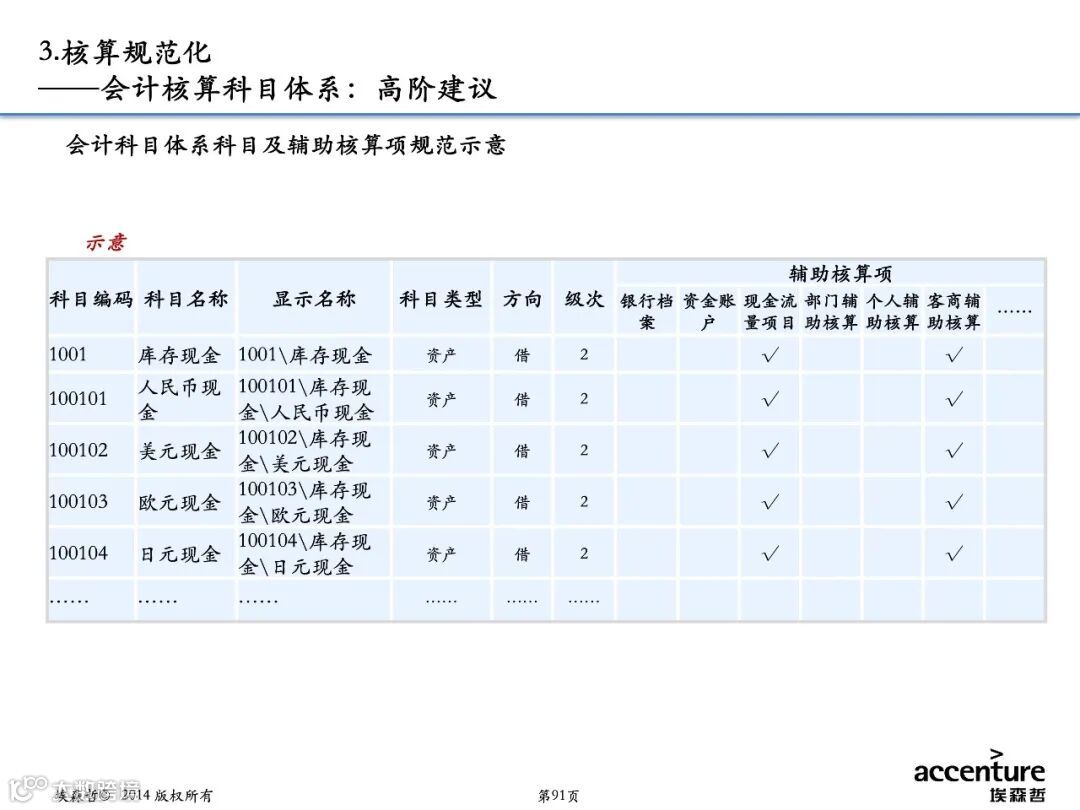Click the name cell '人民币现金'

click(179, 399)
